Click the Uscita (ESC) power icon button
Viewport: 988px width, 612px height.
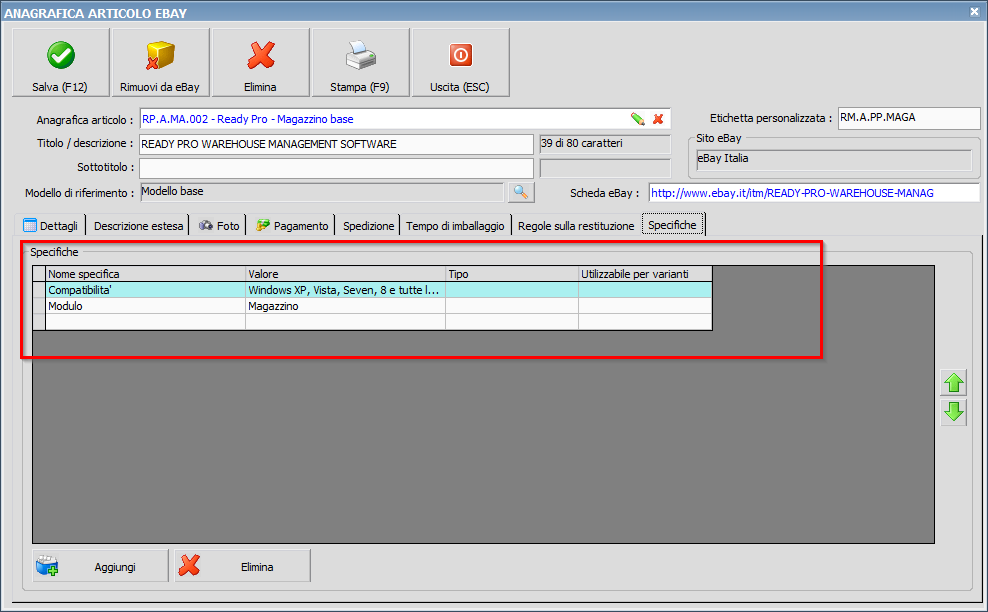[460, 62]
